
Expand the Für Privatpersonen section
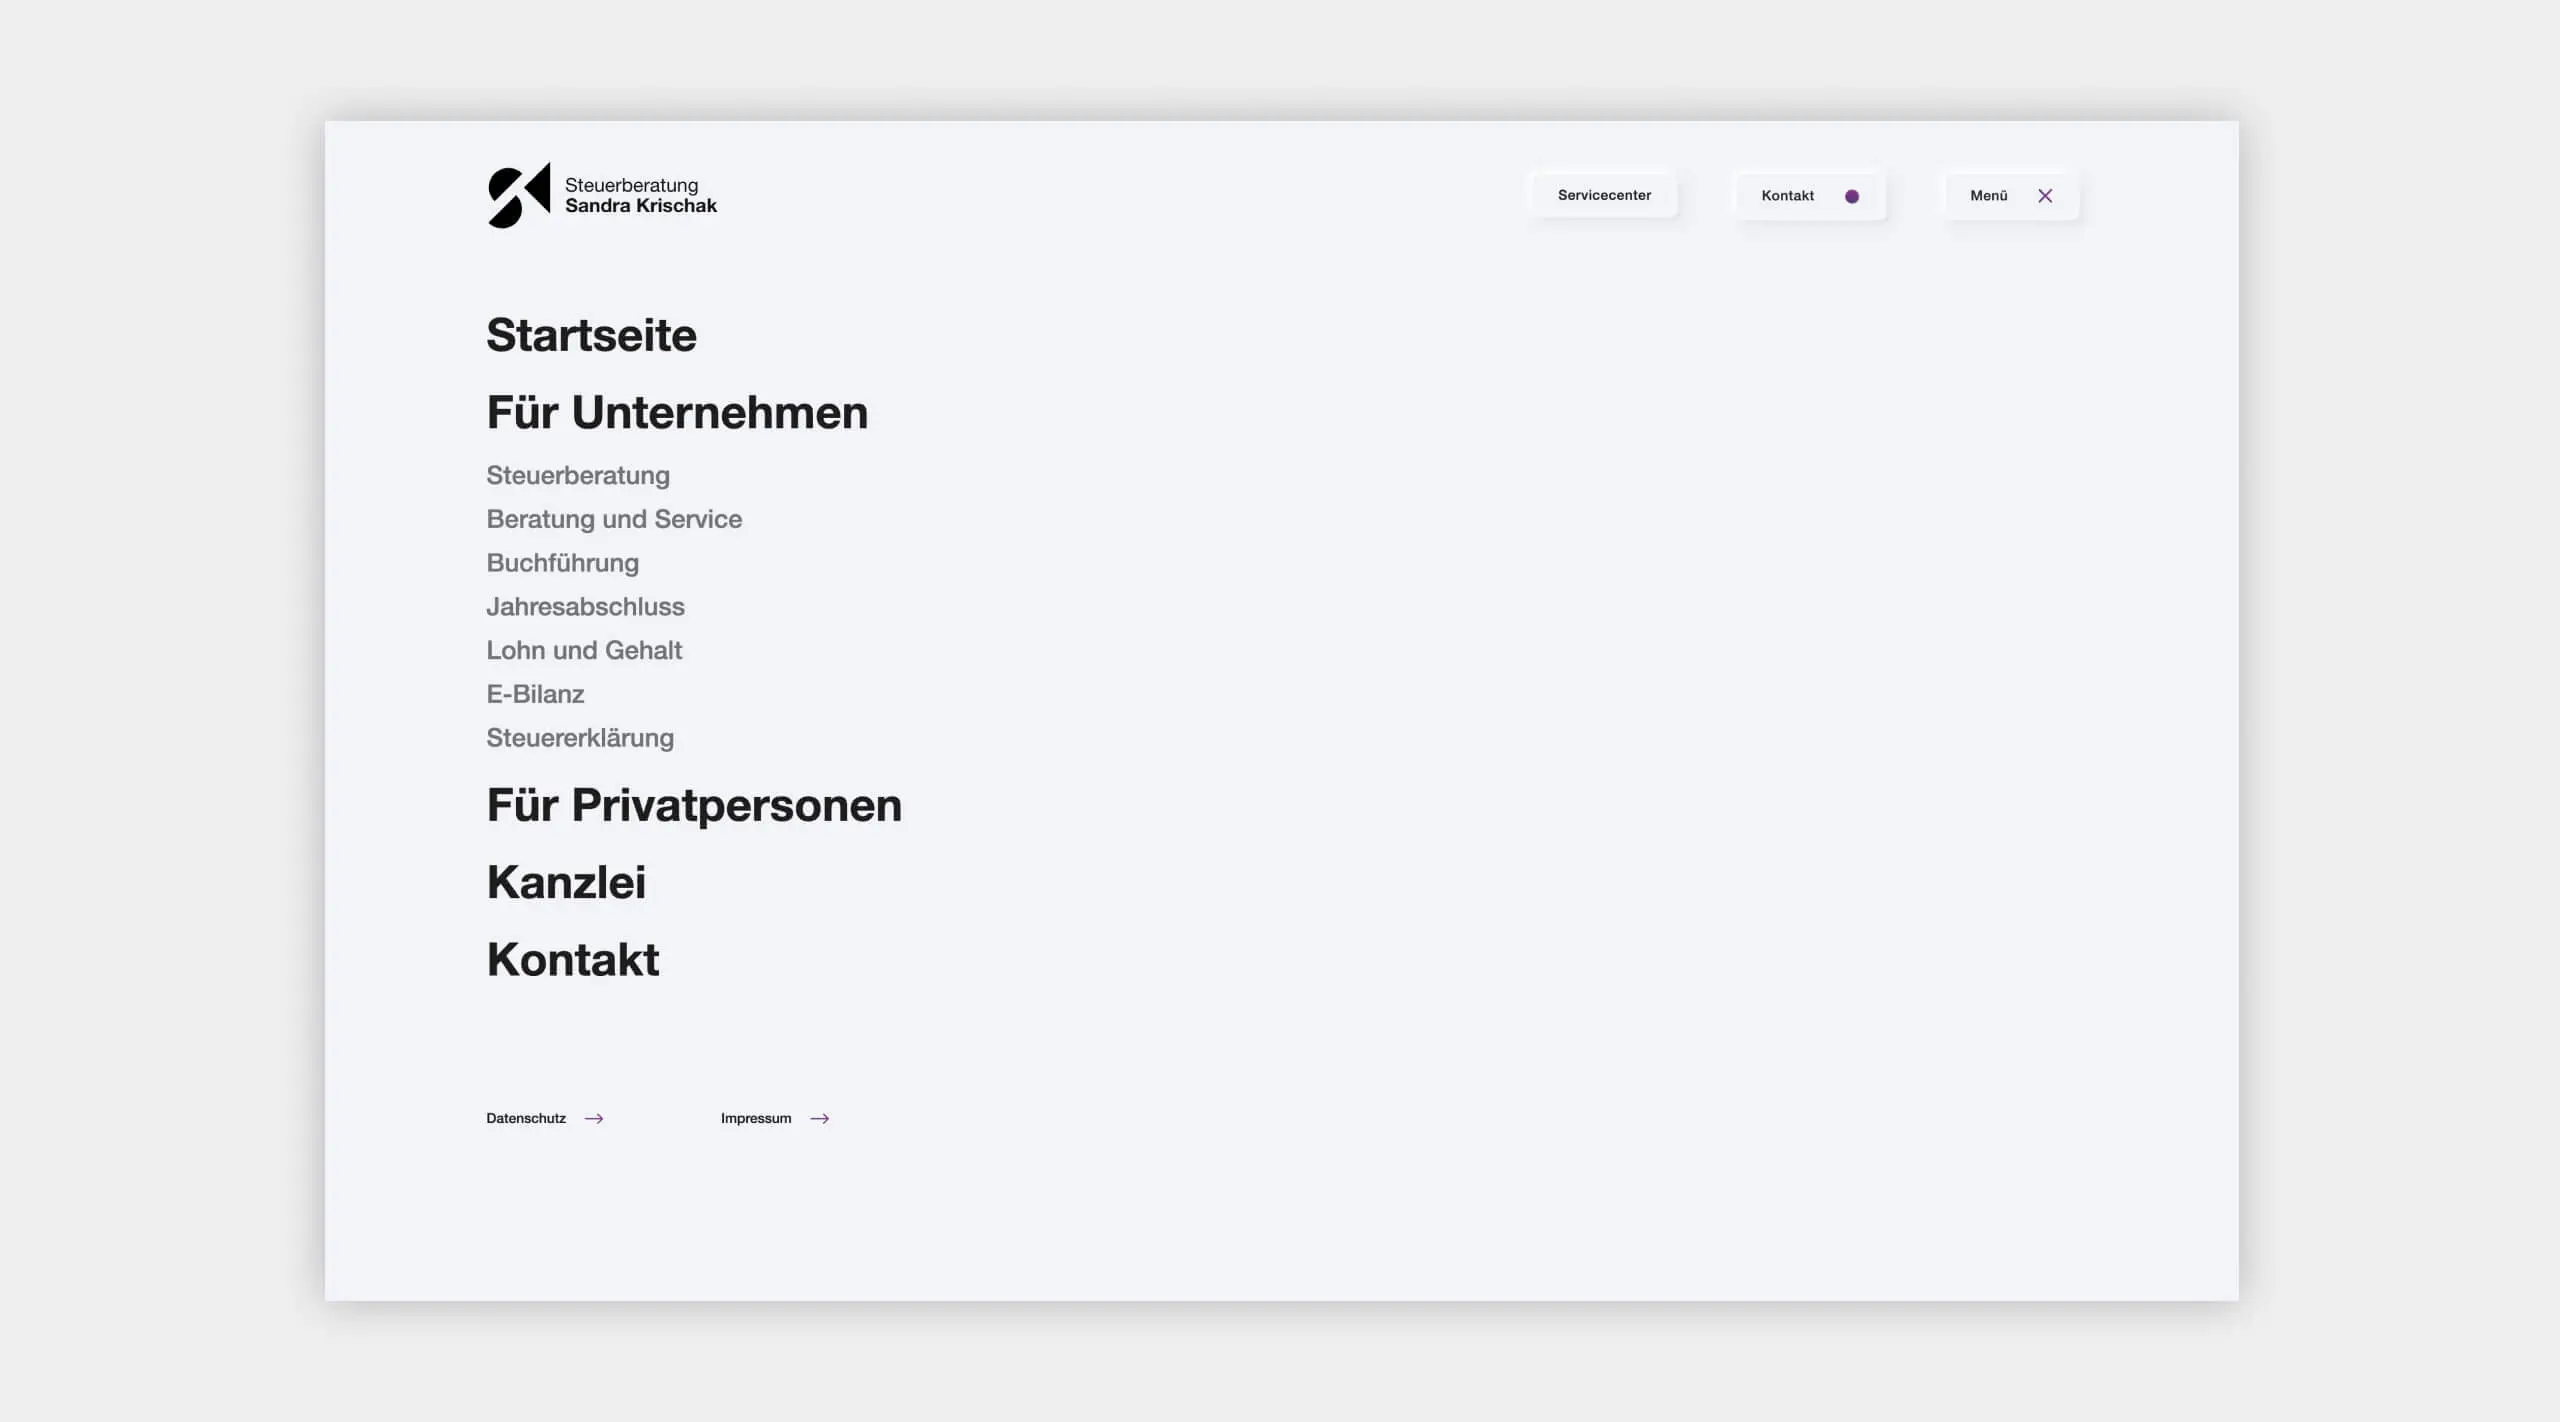tap(694, 806)
